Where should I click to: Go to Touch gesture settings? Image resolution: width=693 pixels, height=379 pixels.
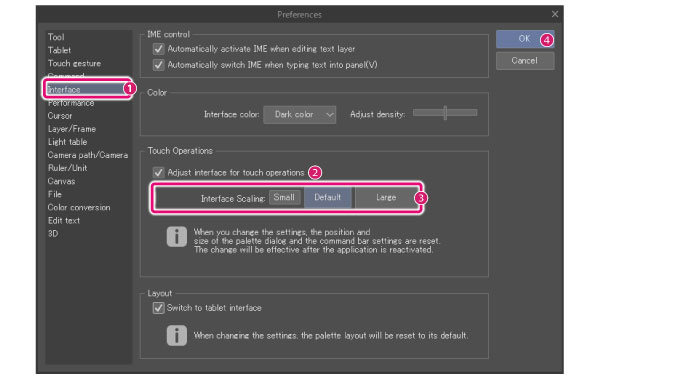[x=74, y=64]
